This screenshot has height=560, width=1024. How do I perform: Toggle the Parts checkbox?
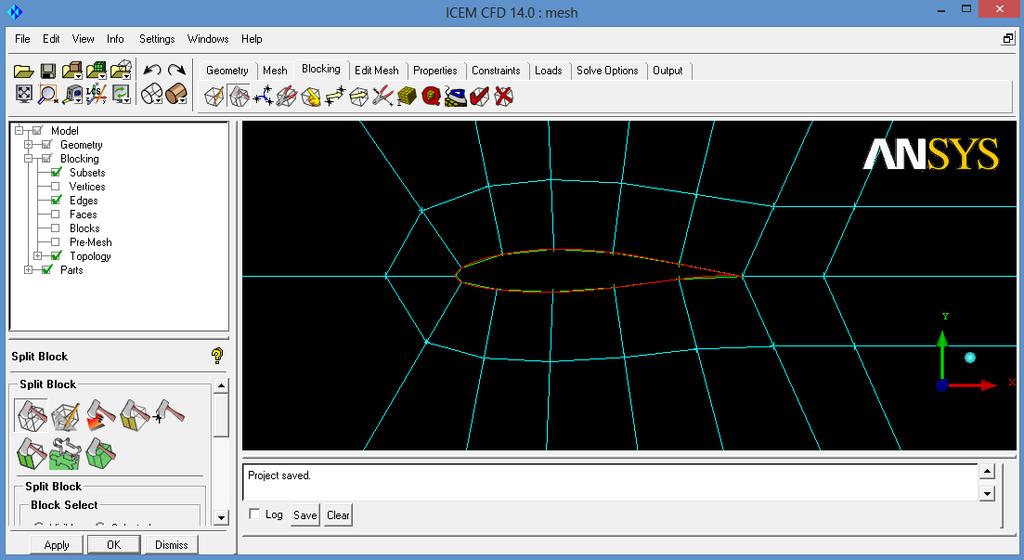[x=47, y=269]
